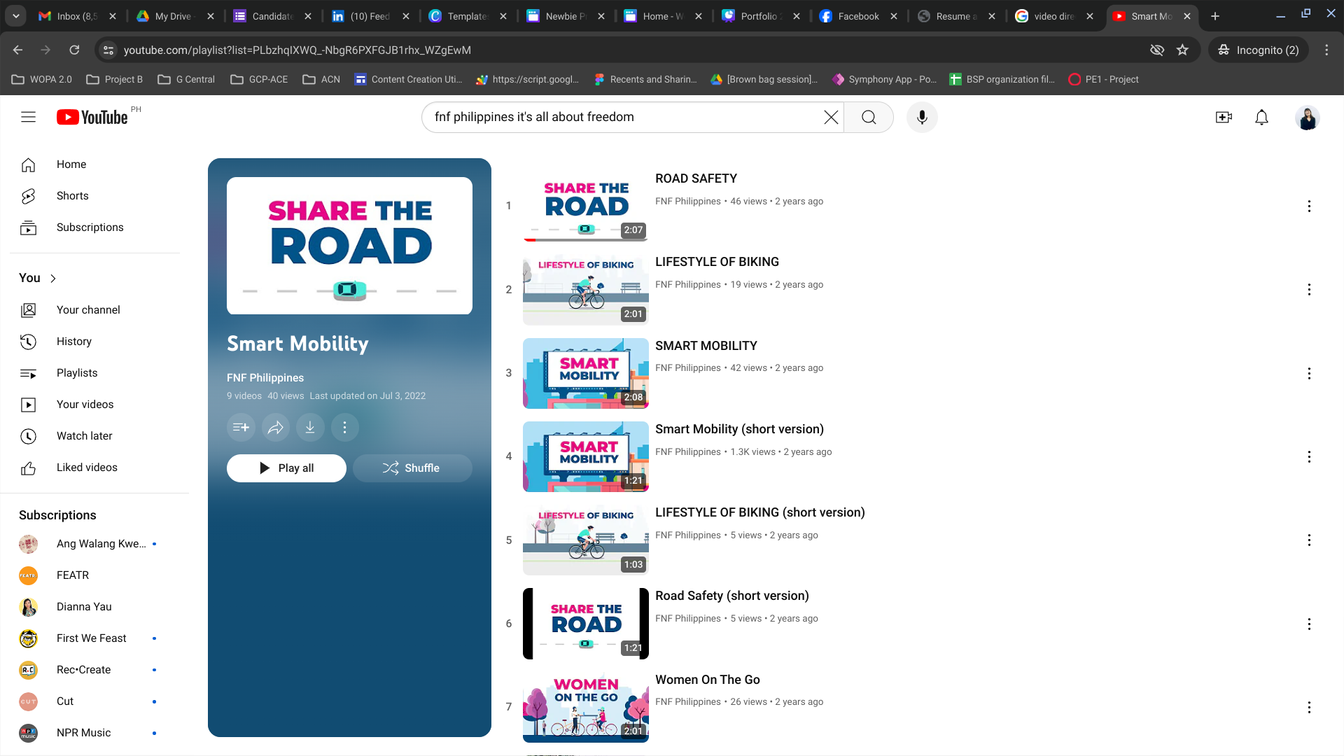Play the Women On The Go thumbnail
1344x756 pixels.
point(586,707)
